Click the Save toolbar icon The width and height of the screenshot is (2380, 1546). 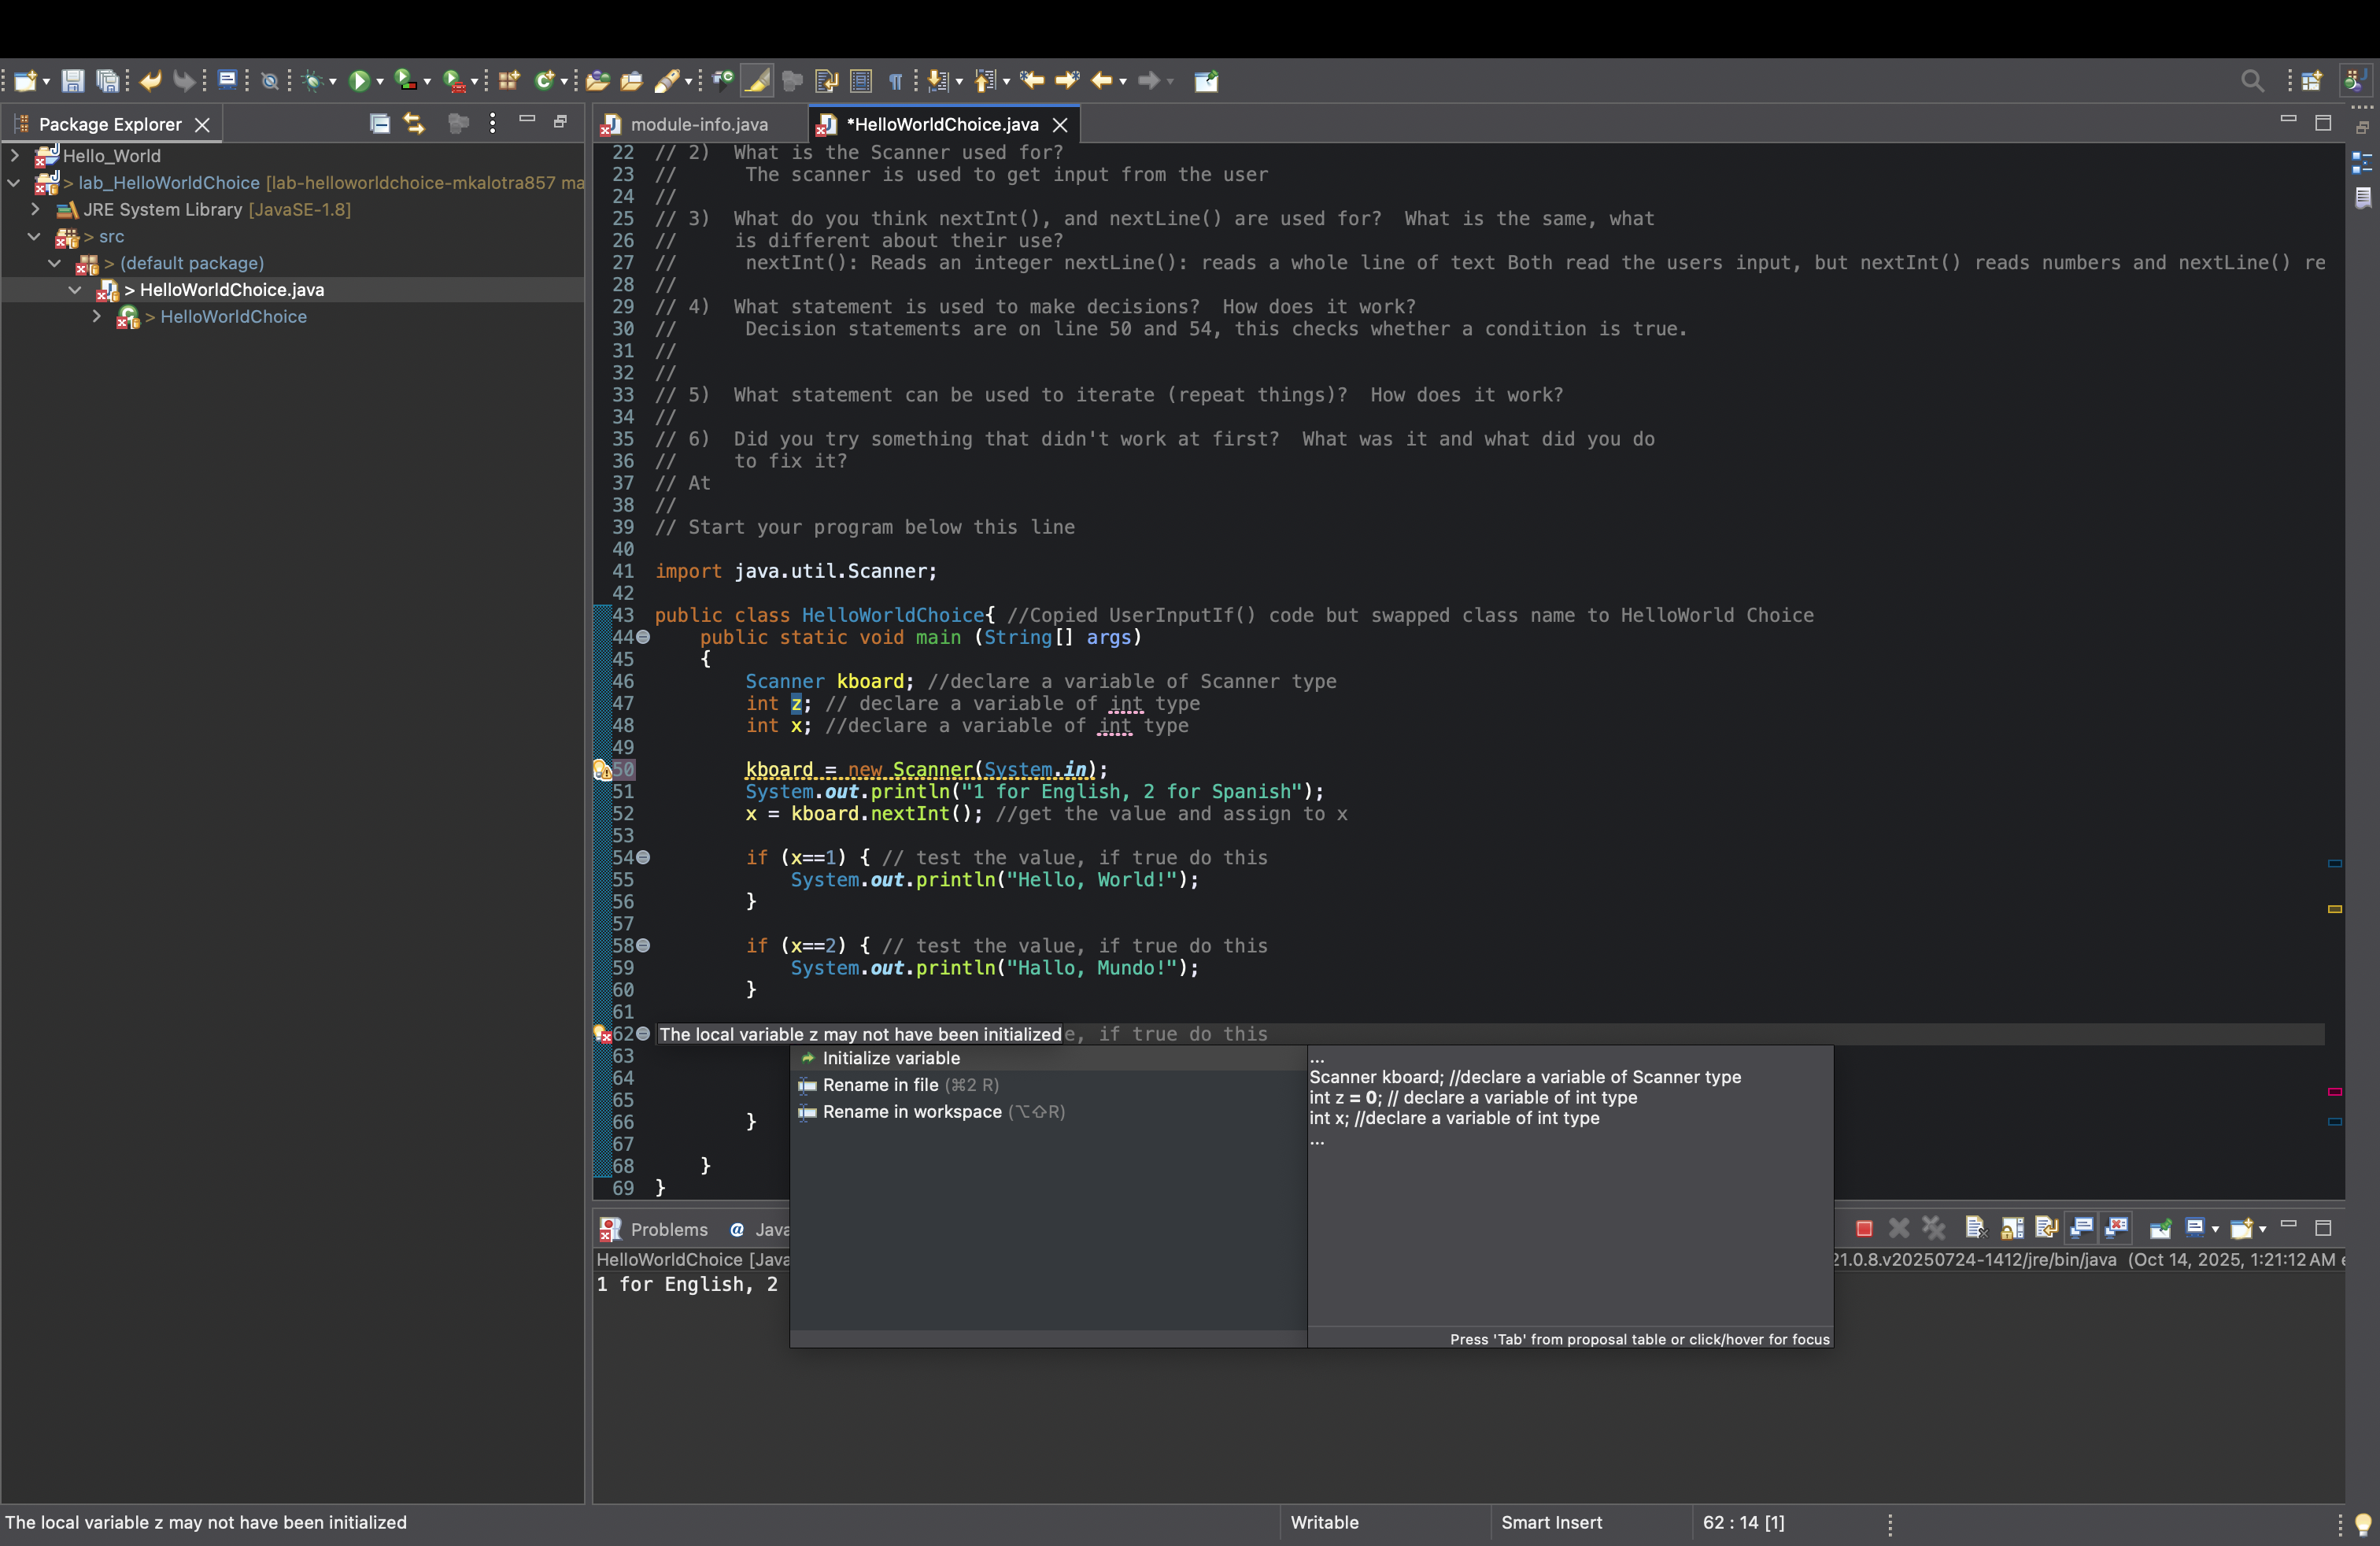point(72,81)
